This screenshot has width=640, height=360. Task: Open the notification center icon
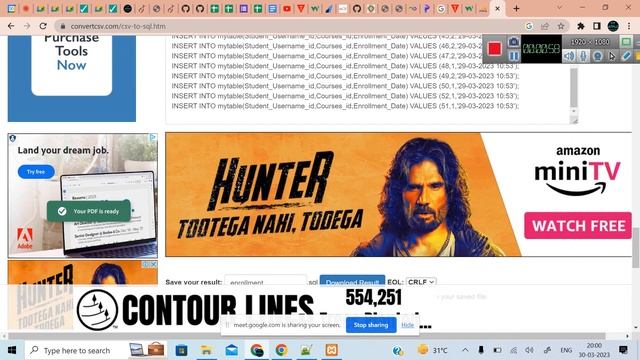(x=623, y=350)
